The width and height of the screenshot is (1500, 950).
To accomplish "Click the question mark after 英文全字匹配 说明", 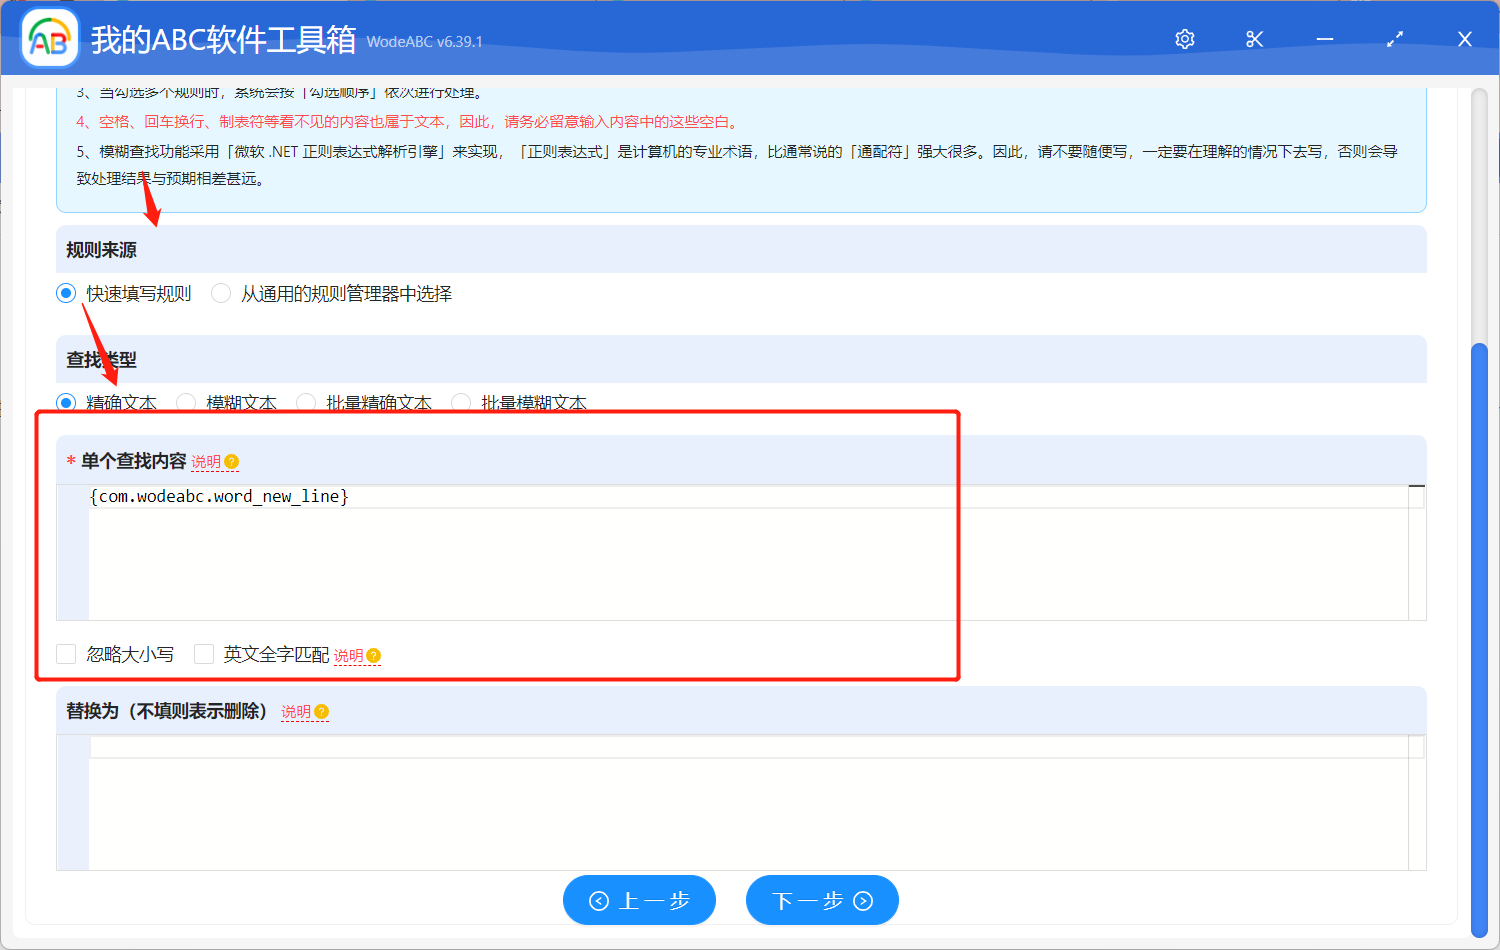I will point(372,655).
